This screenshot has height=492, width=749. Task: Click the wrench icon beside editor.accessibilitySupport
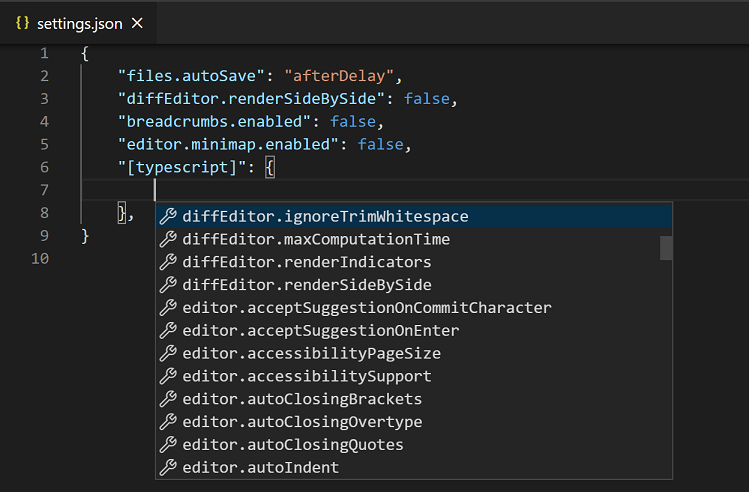(x=168, y=376)
